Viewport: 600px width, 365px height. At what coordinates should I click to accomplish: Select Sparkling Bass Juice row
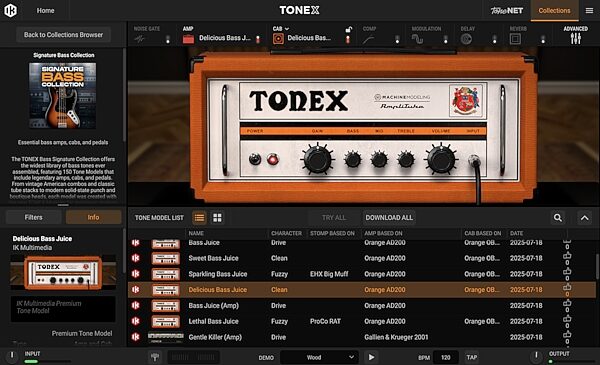[x=362, y=274]
